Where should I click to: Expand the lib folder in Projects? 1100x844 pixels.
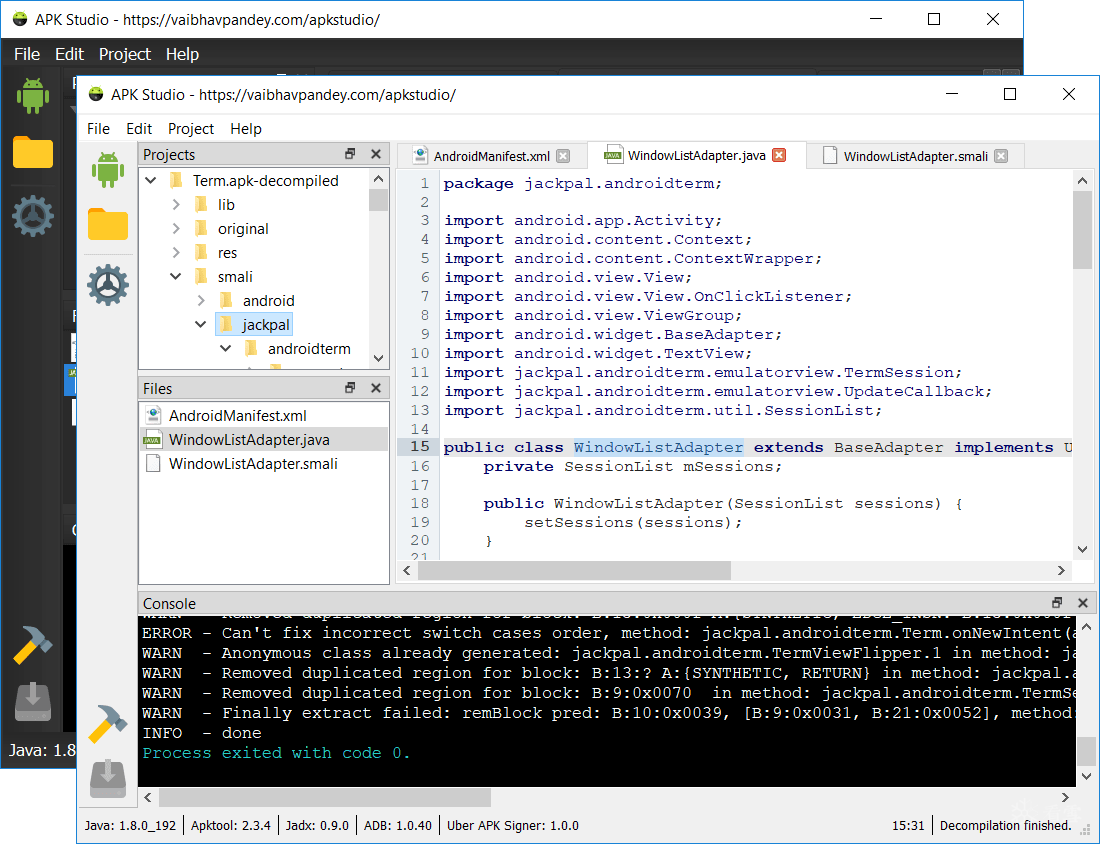pos(176,205)
